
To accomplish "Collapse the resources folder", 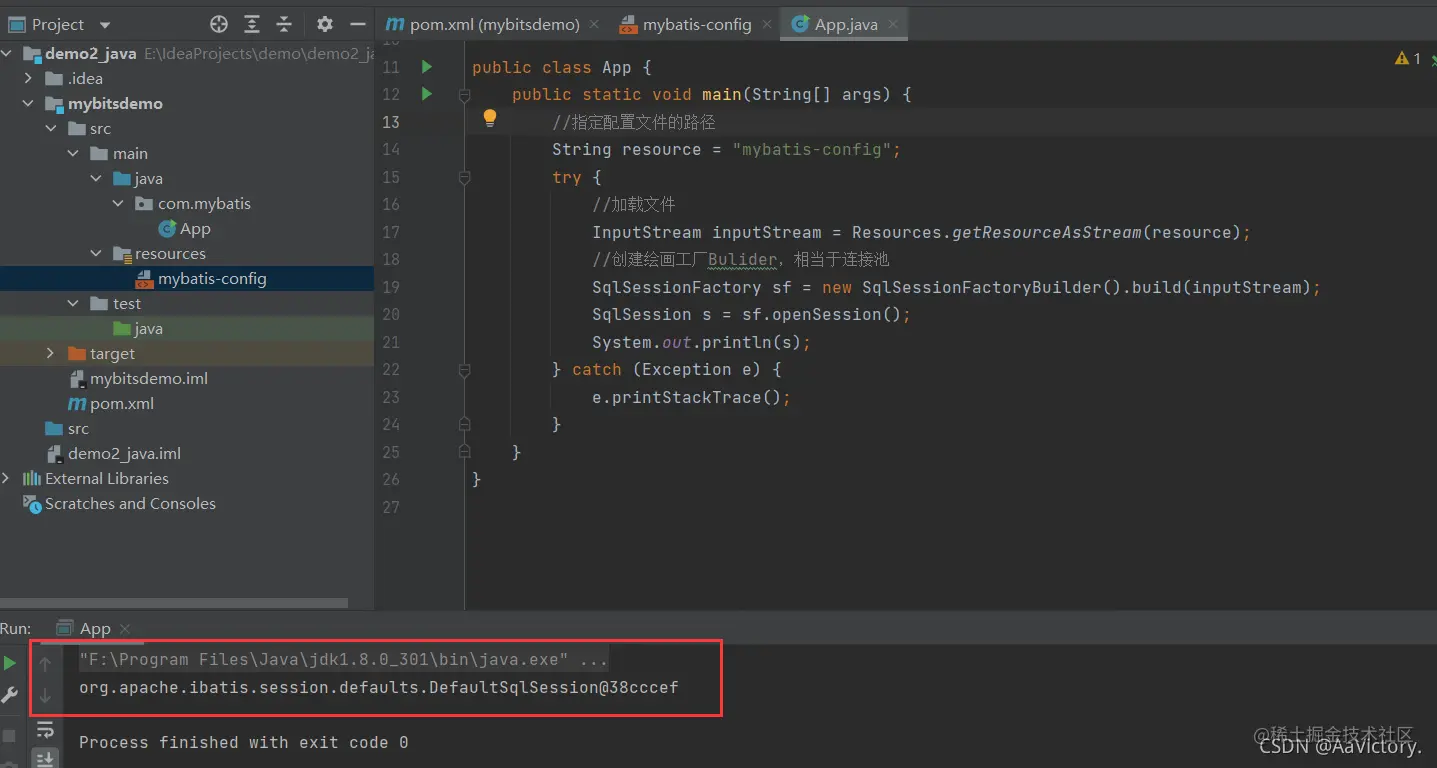I will click(96, 254).
